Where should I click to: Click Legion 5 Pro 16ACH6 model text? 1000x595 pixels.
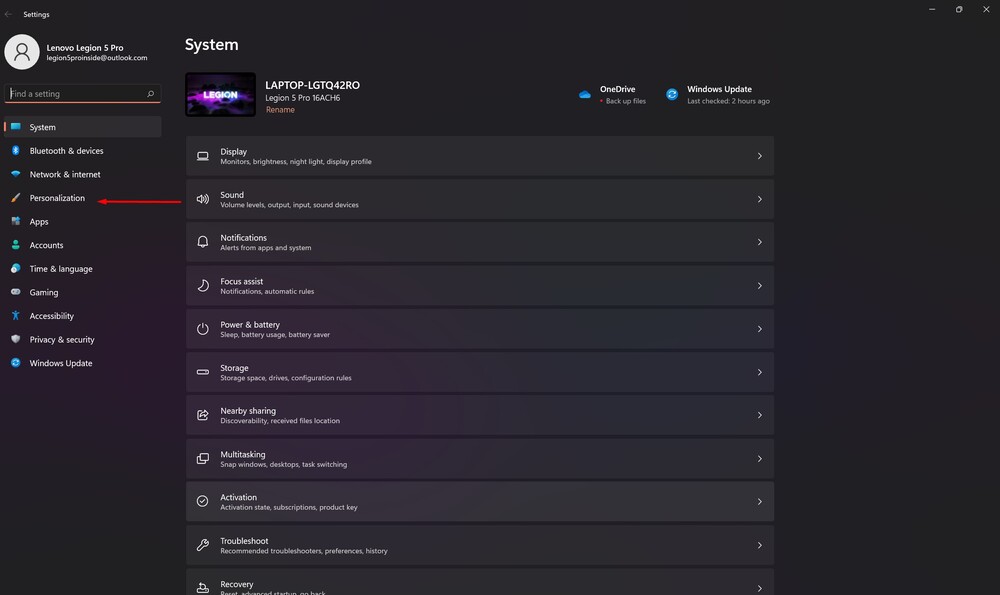pyautogui.click(x=303, y=98)
